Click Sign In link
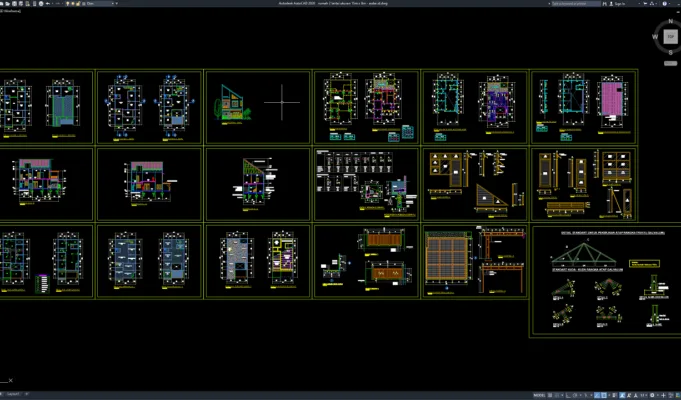The image size is (681, 400). pos(620,3)
